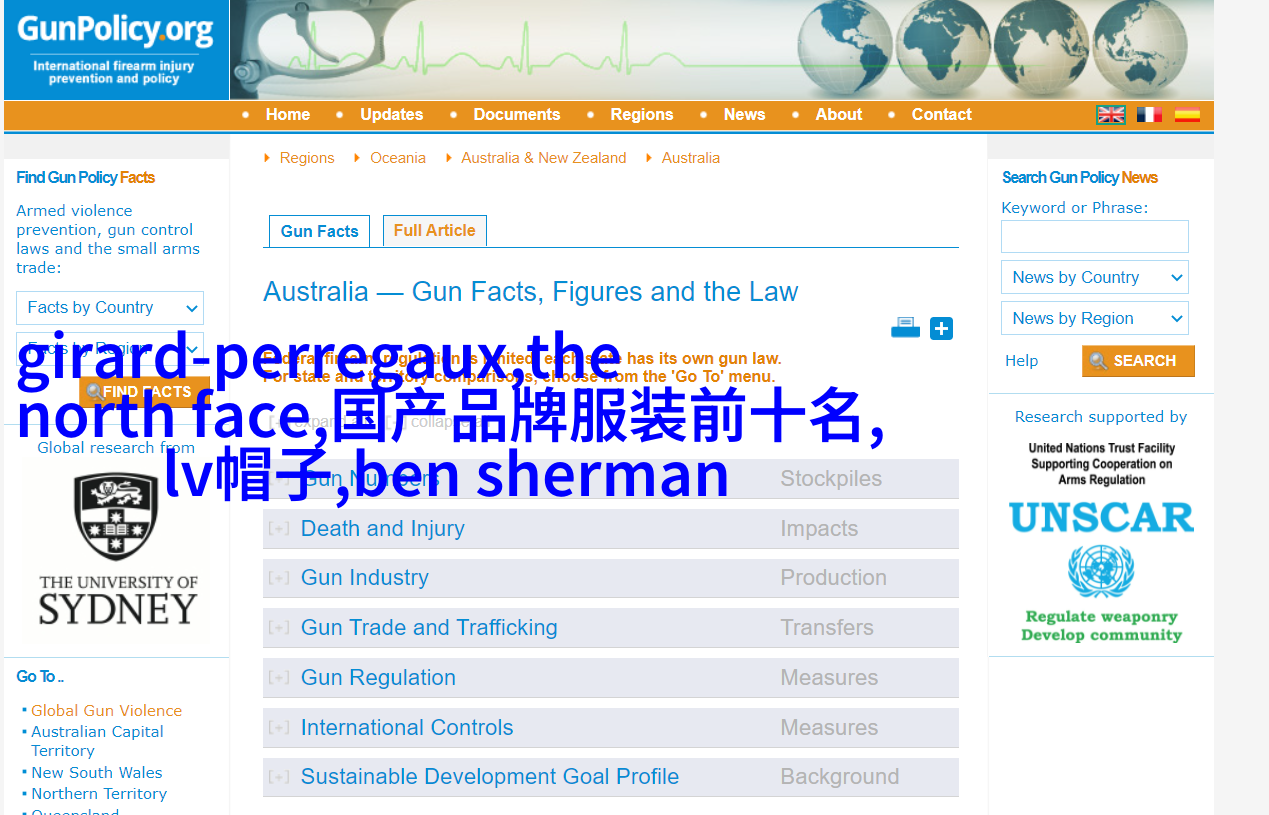Open the Northern Territory link
The image size is (1269, 815).
[99, 794]
